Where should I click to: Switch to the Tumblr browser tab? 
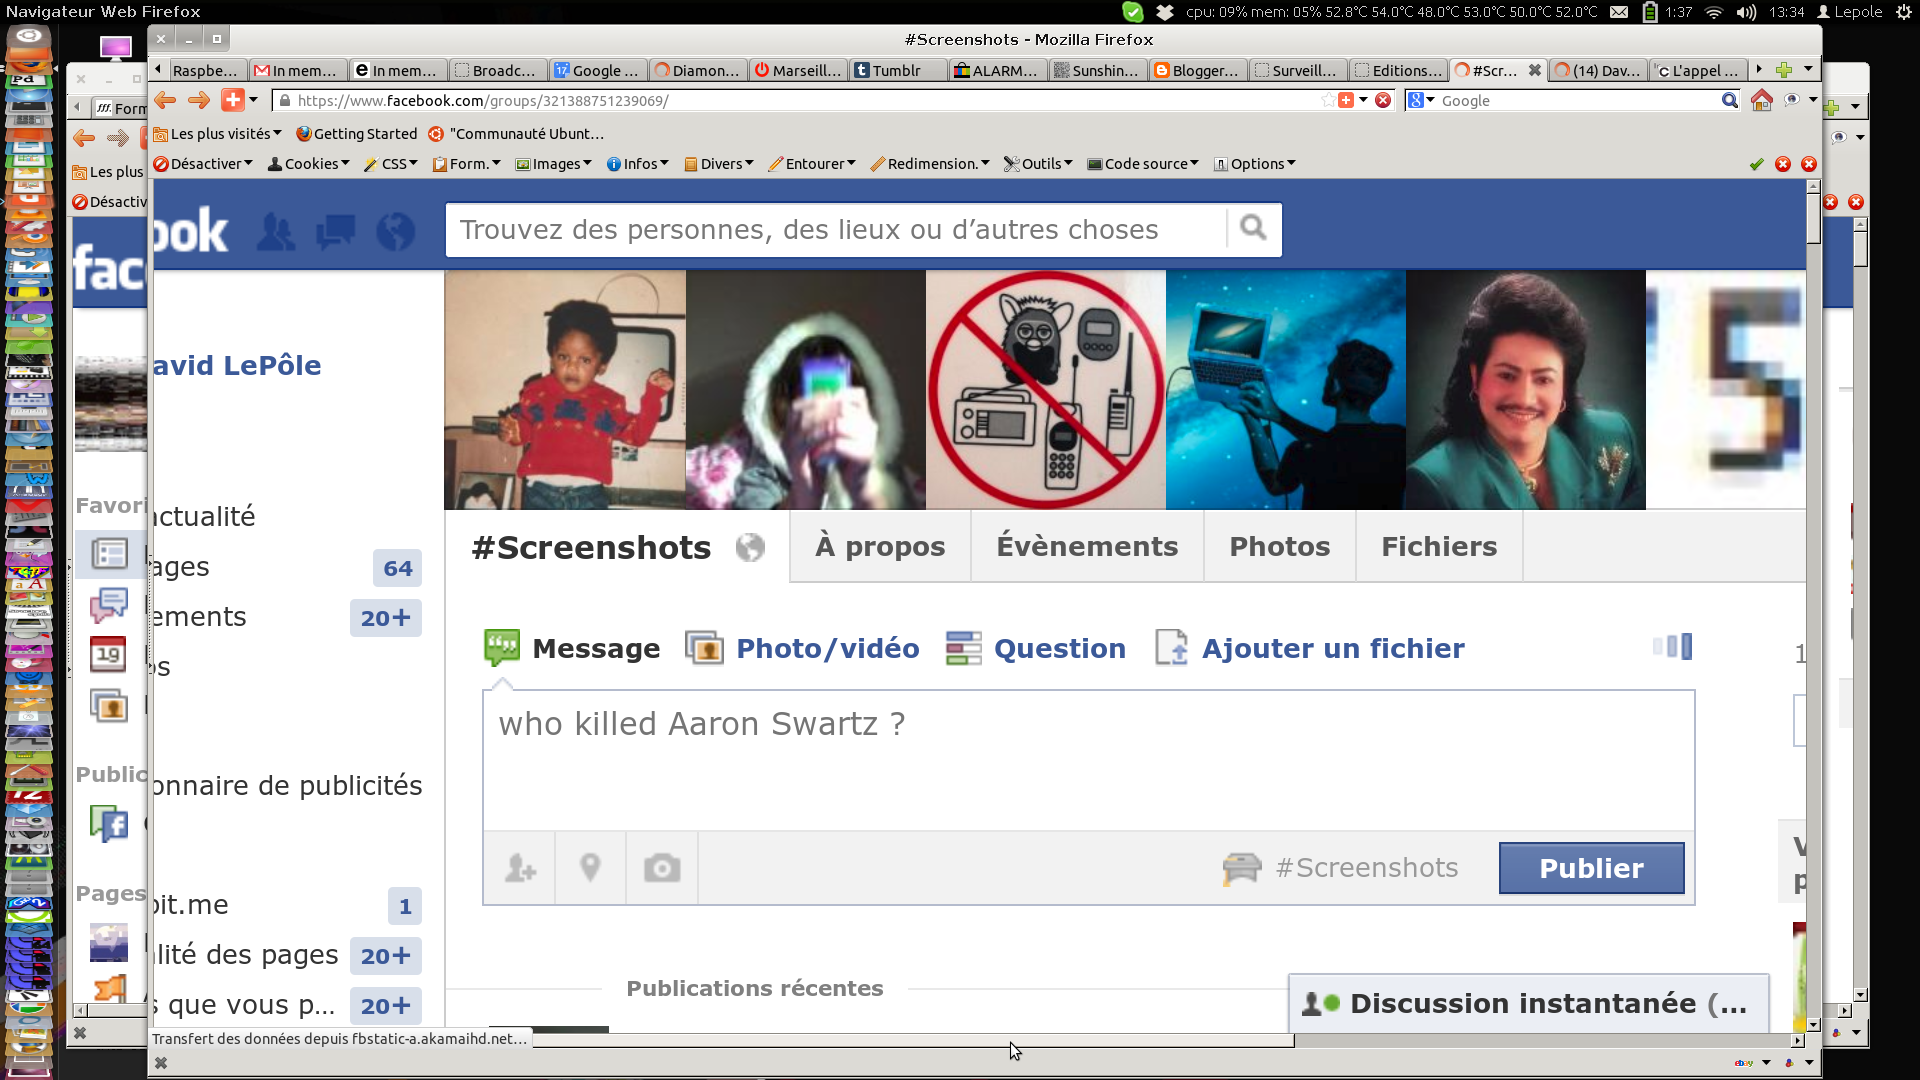pos(896,70)
